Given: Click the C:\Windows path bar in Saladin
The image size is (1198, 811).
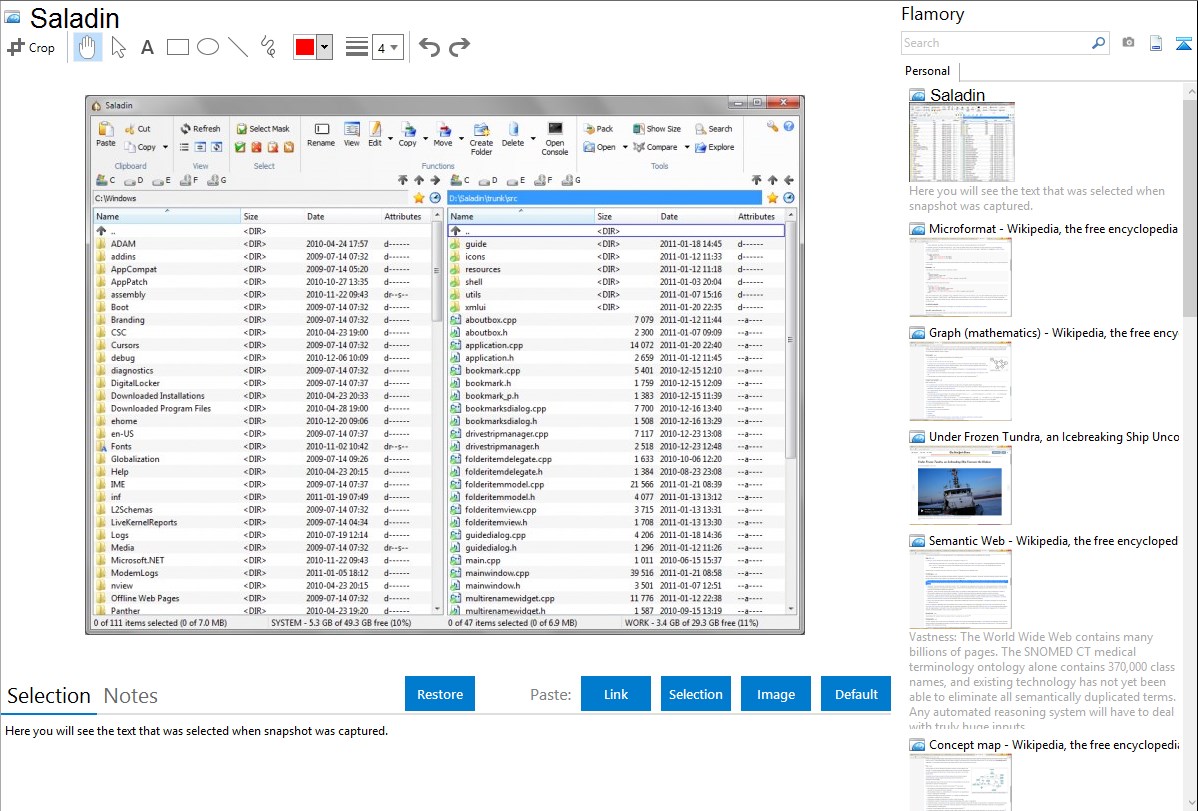Looking at the screenshot, I should (252, 198).
